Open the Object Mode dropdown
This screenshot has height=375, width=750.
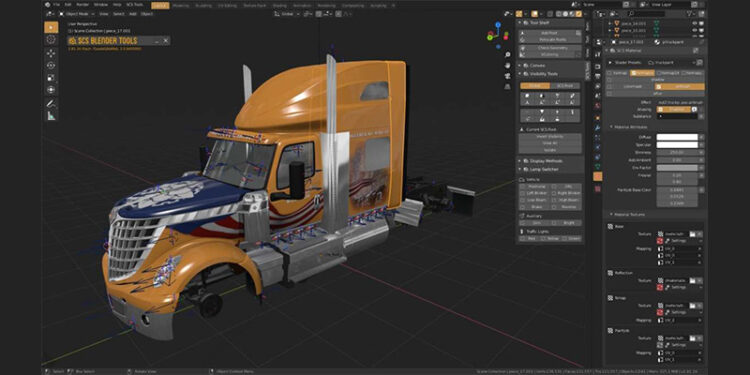[78, 14]
